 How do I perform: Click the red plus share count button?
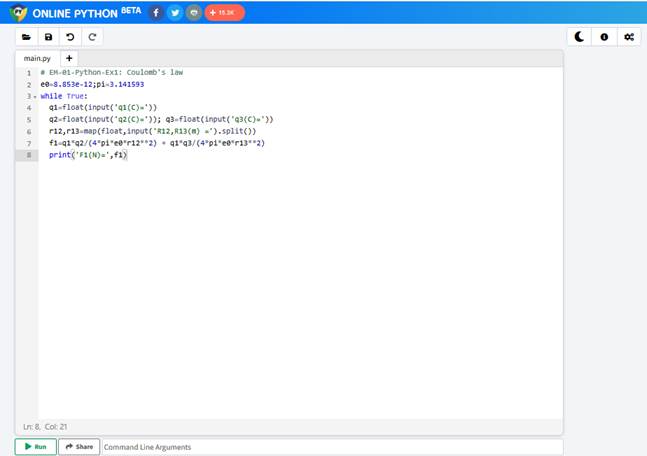tap(224, 13)
